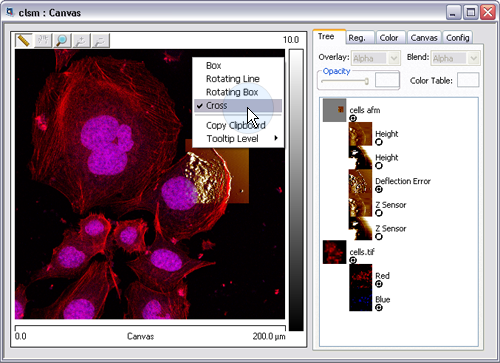Click the zoom-in magnifier with plus sign

coord(81,41)
